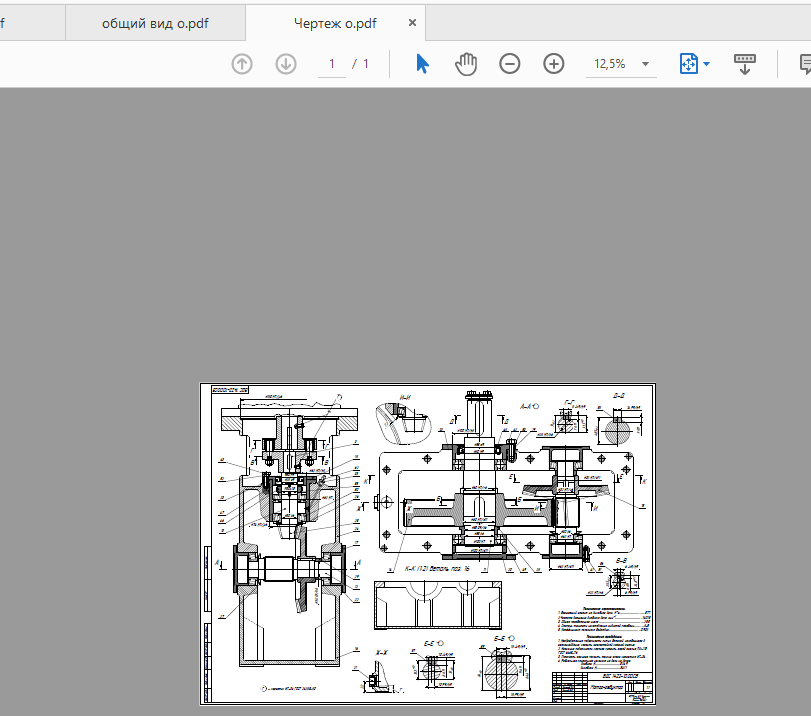Image resolution: width=811 pixels, height=716 pixels.
Task: Zoom out using the minus icon
Action: tap(510, 64)
